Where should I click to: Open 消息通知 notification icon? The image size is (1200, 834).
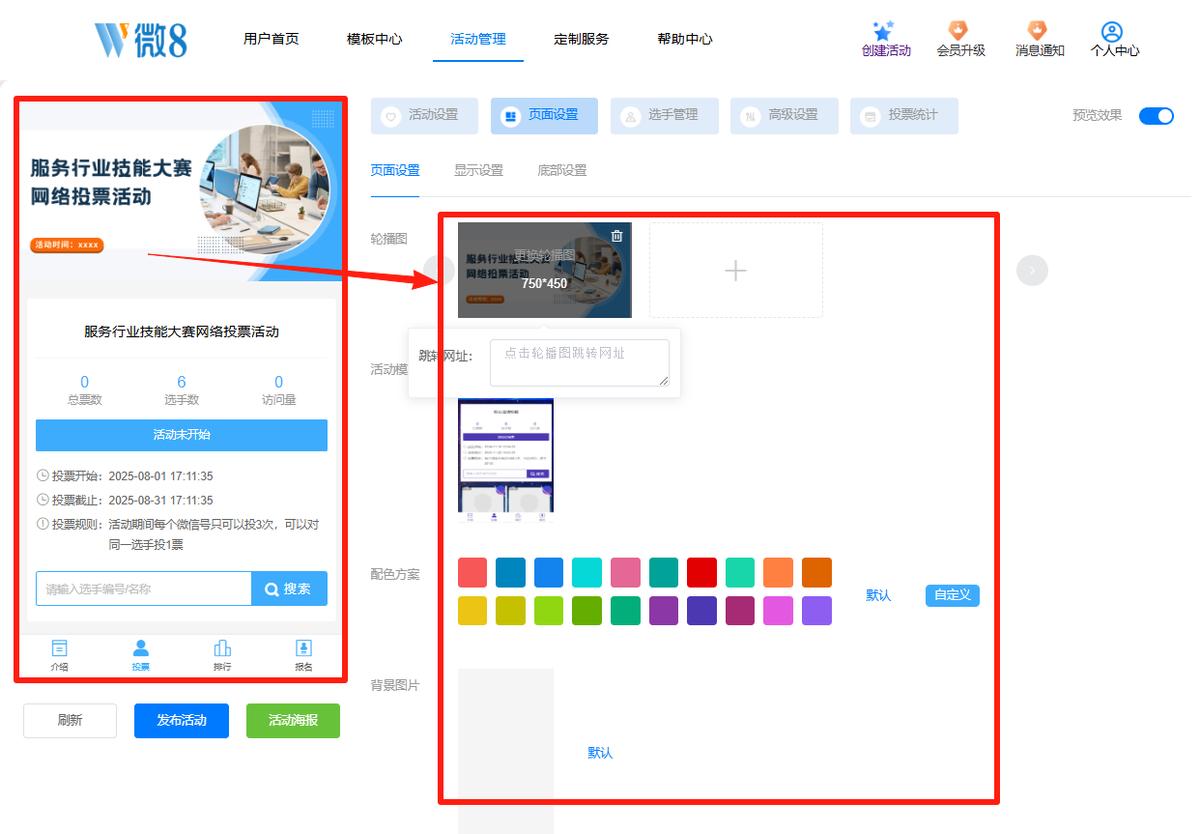tap(1037, 31)
